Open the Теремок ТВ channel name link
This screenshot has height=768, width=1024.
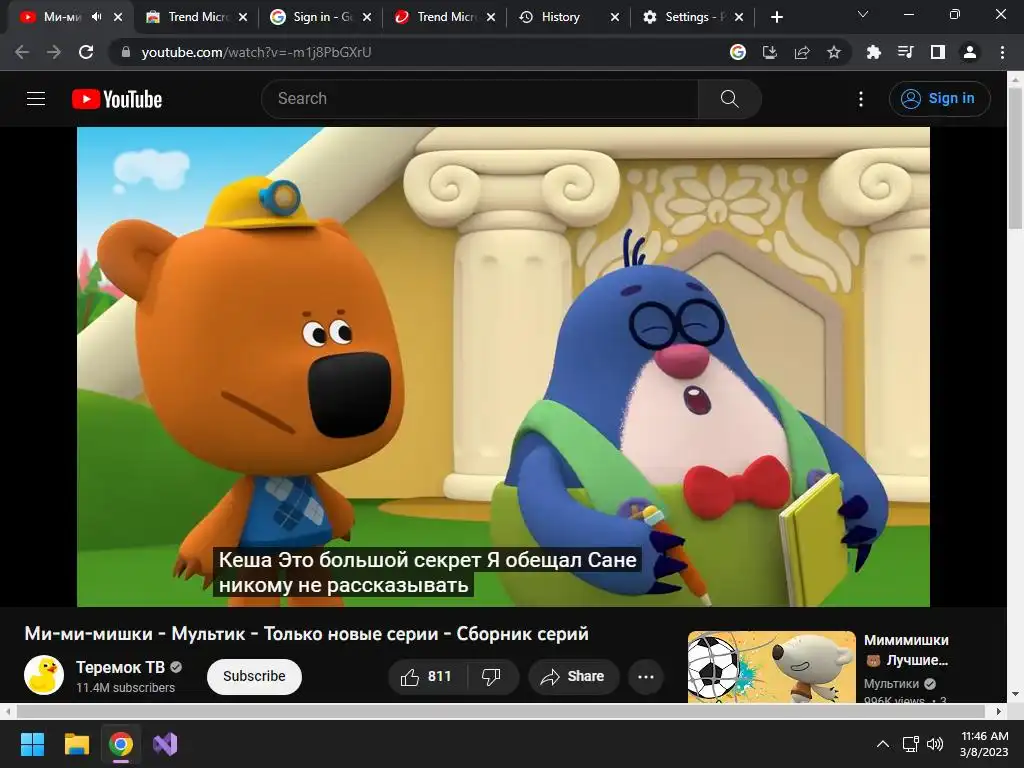[120, 667]
